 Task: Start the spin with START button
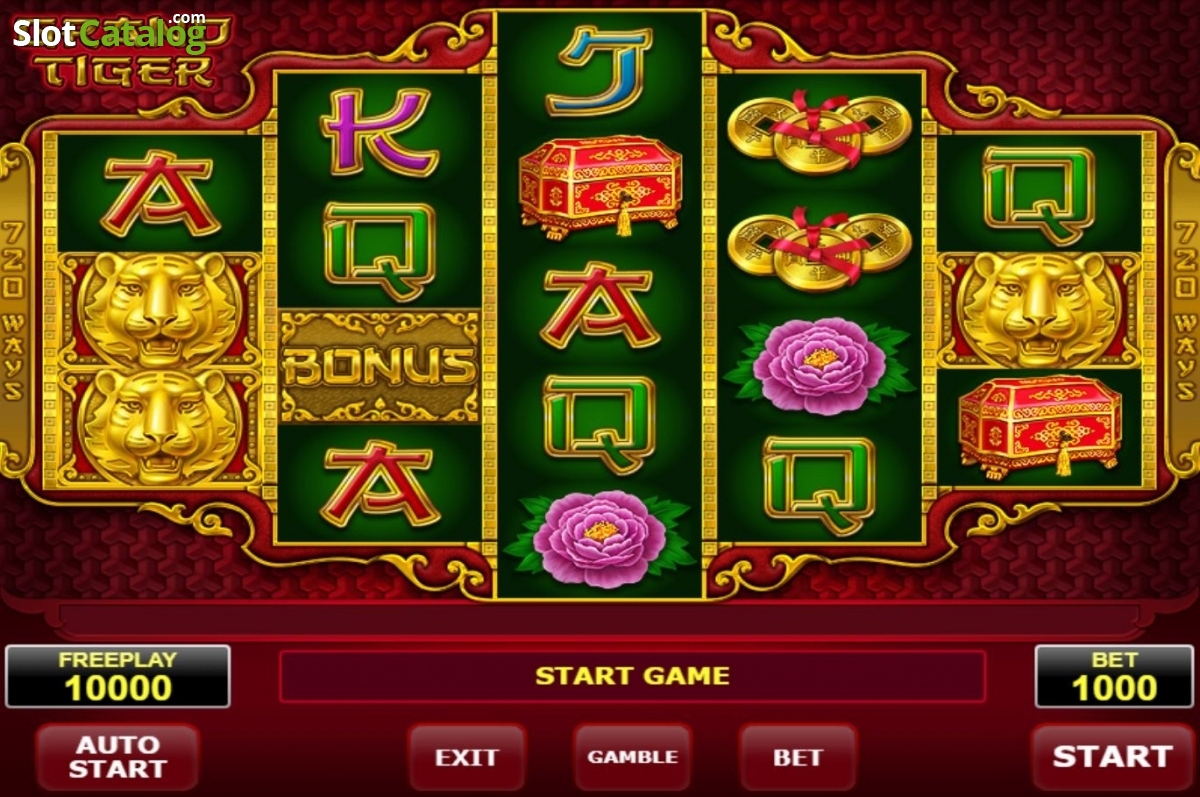pos(1111,756)
